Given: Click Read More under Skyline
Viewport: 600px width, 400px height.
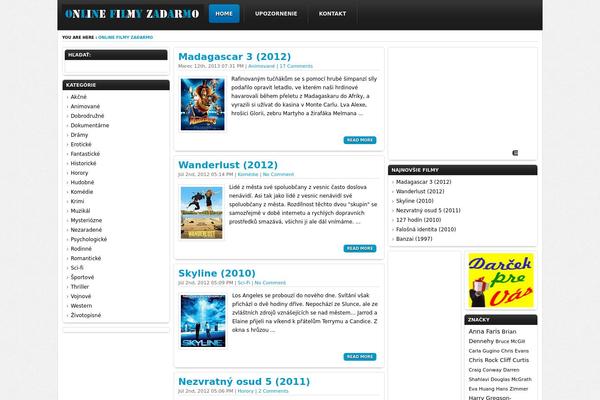Looking at the screenshot, I should pos(360,357).
